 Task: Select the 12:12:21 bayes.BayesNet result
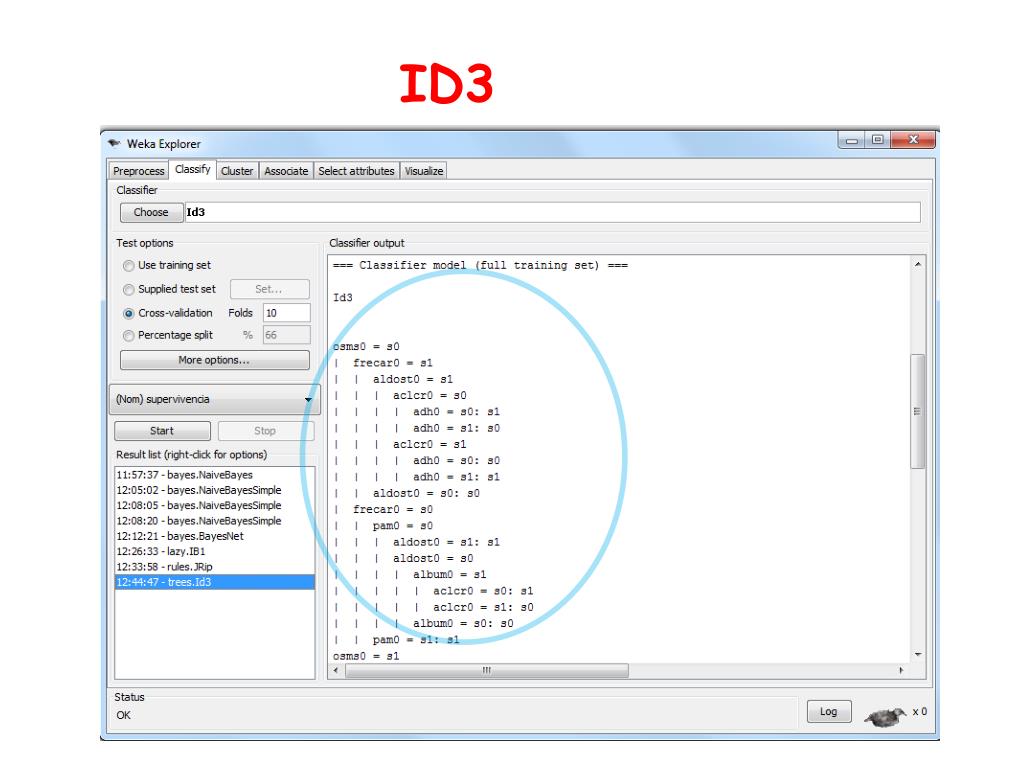coord(215,536)
